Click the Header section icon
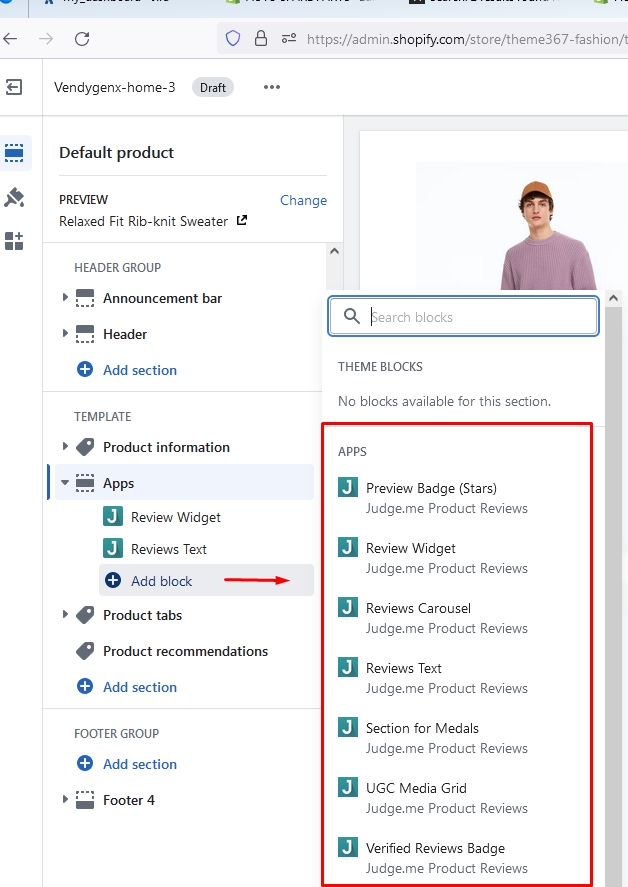The width and height of the screenshot is (628, 887). (85, 334)
